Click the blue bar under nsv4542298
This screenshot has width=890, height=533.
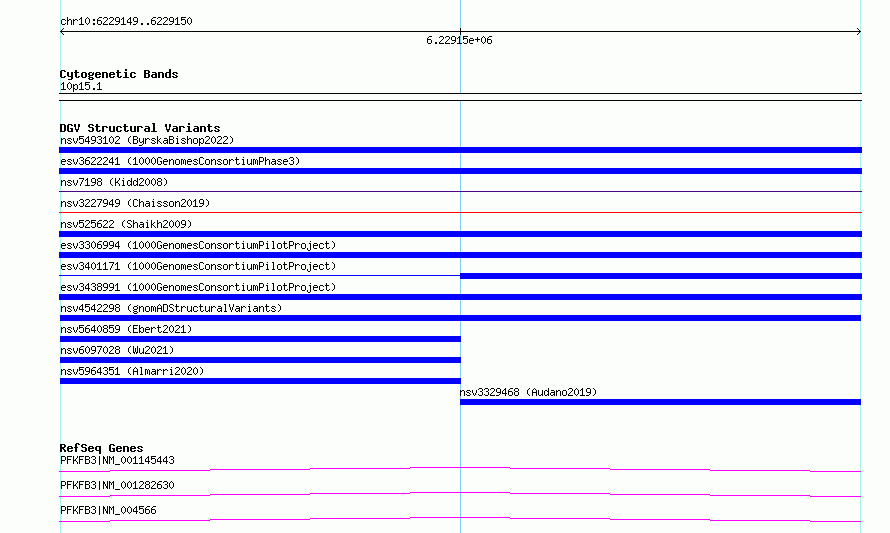460,318
